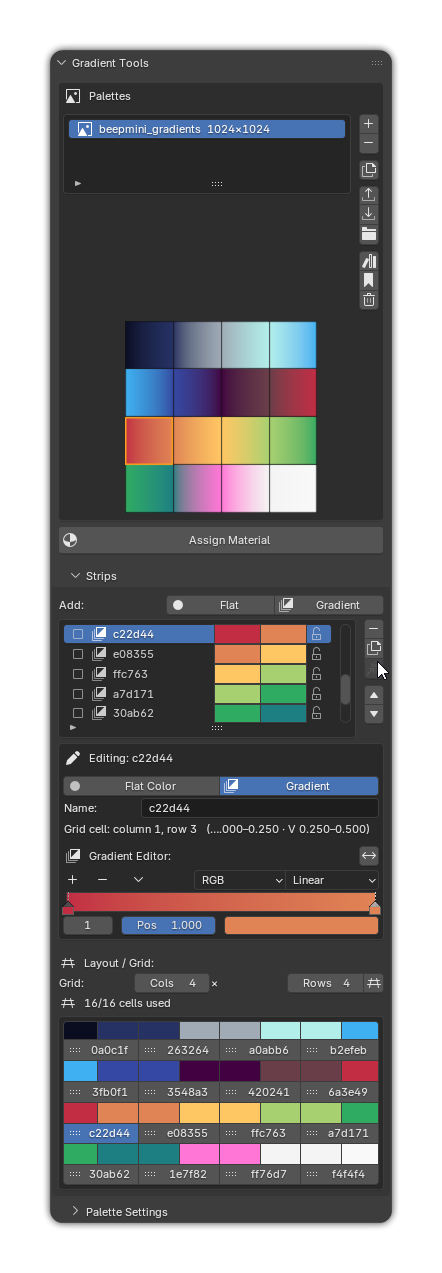
Task: Add a new palette with plus icon
Action: (369, 124)
